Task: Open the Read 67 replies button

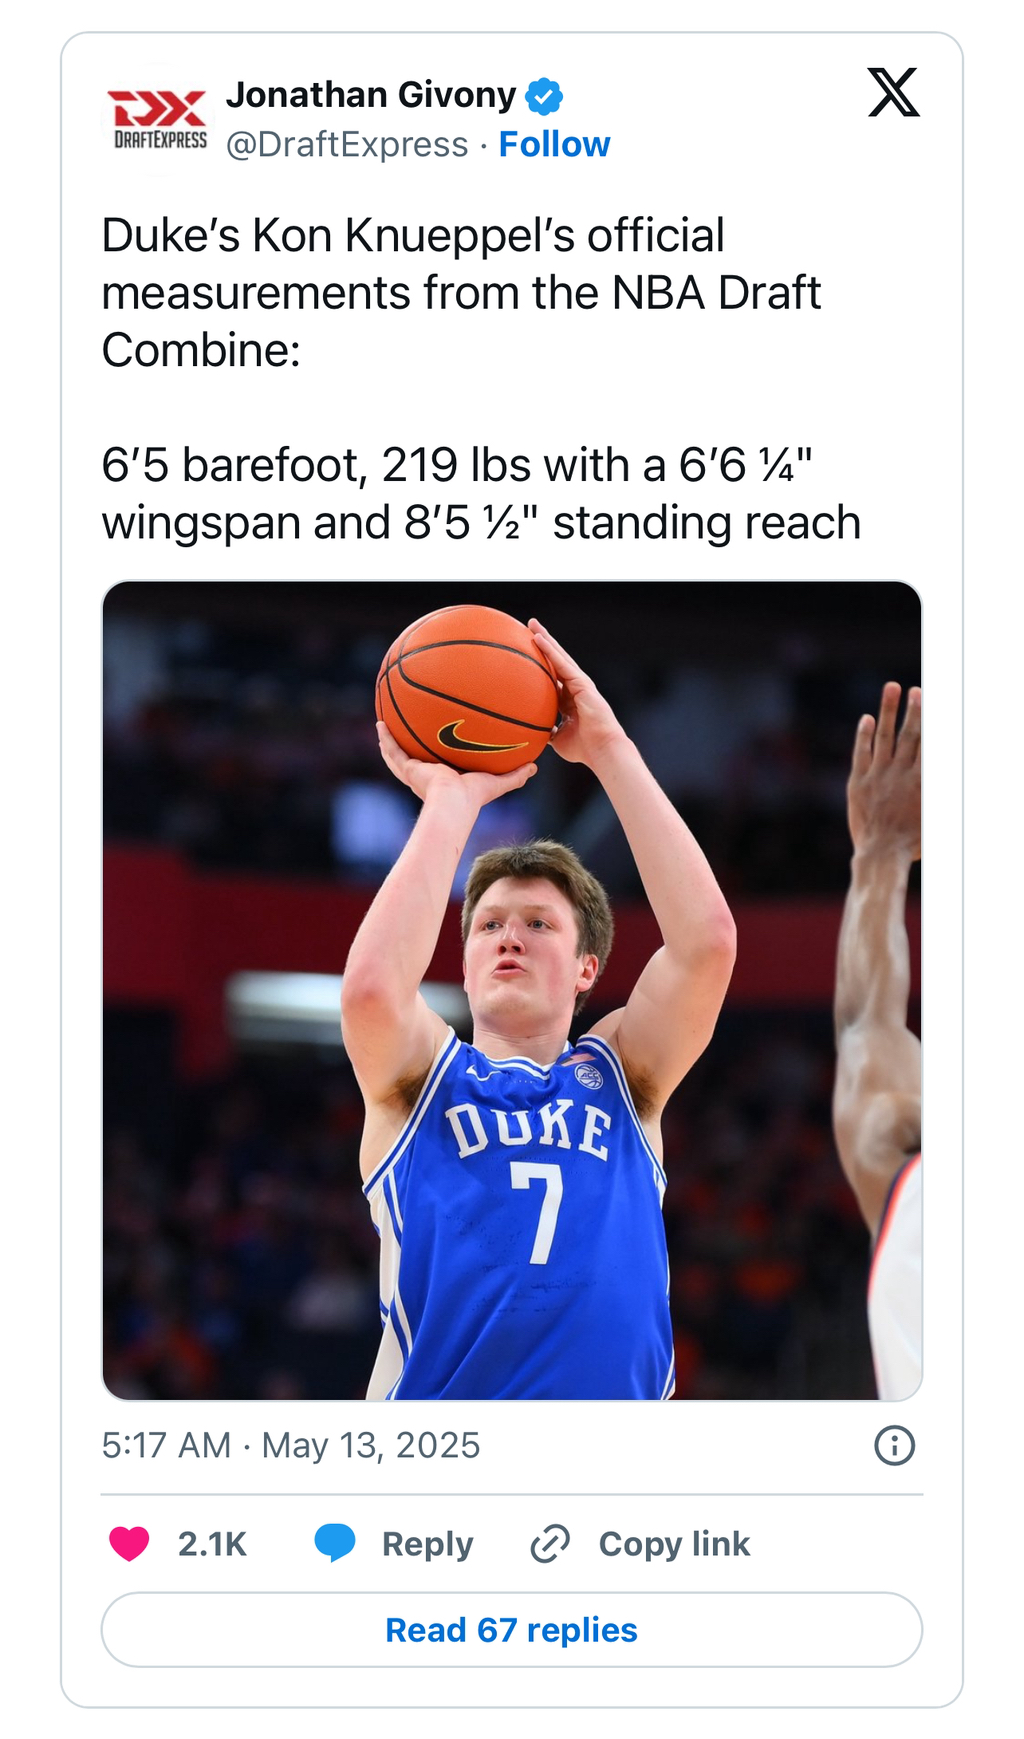Action: coord(511,1630)
